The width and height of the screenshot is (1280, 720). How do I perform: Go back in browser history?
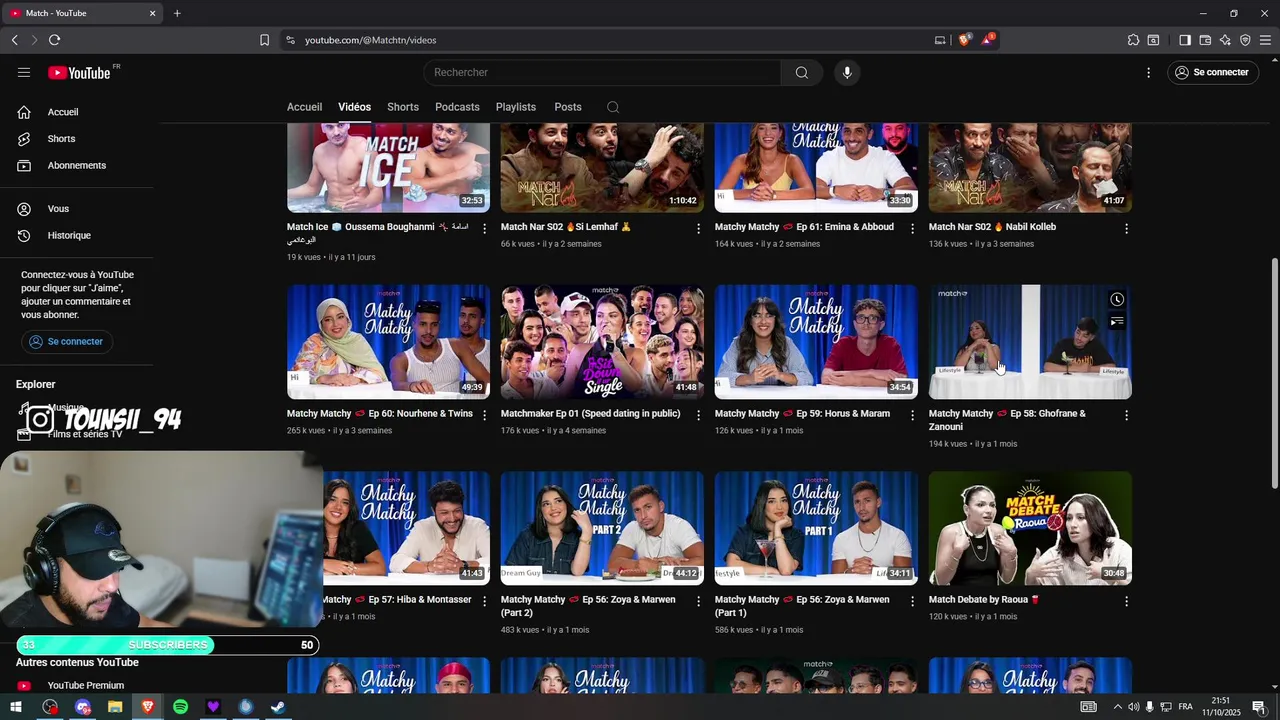(x=14, y=40)
